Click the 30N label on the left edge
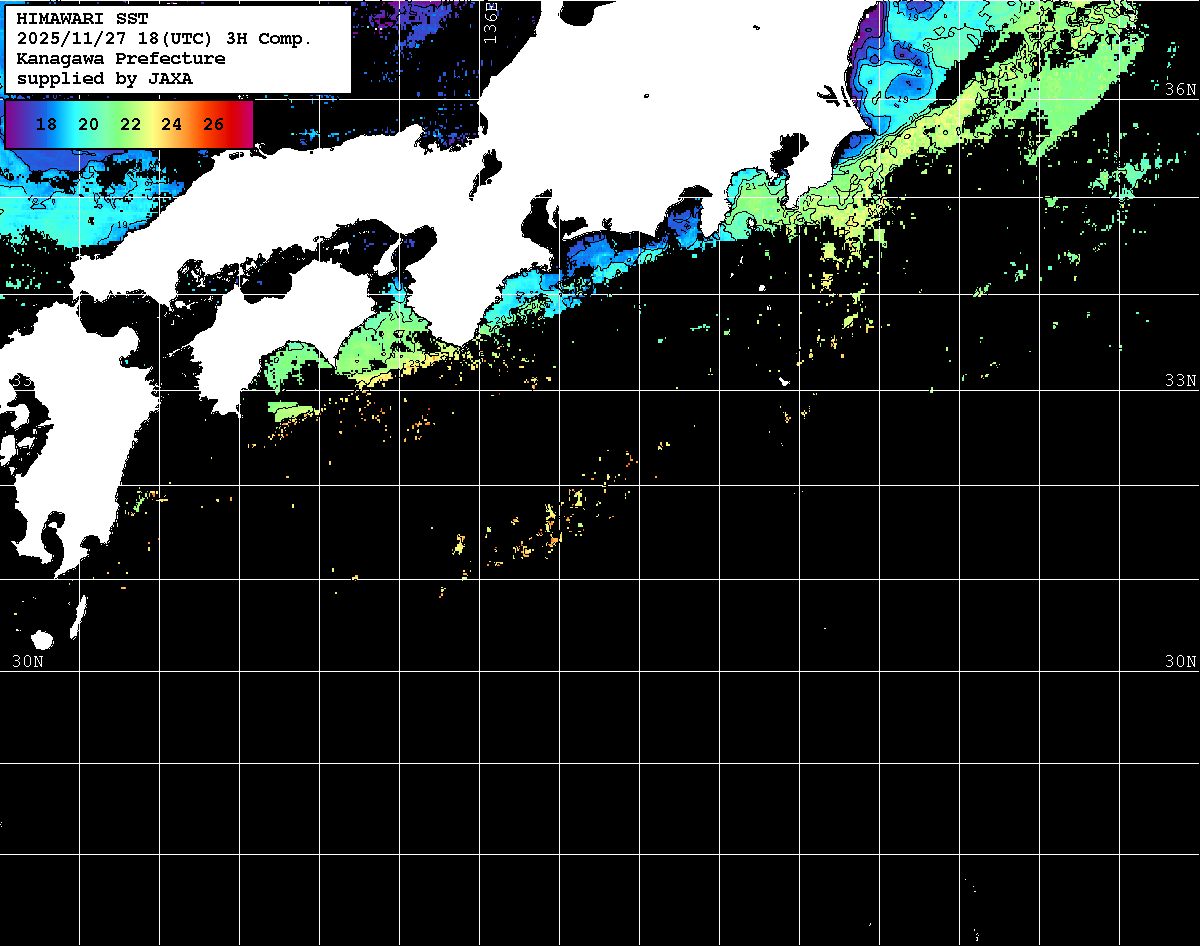 click(27, 661)
